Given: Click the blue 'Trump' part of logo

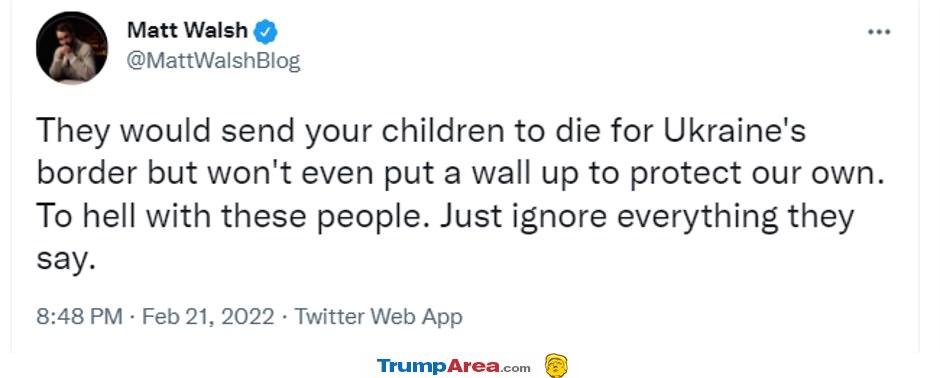Looking at the screenshot, I should point(412,366).
